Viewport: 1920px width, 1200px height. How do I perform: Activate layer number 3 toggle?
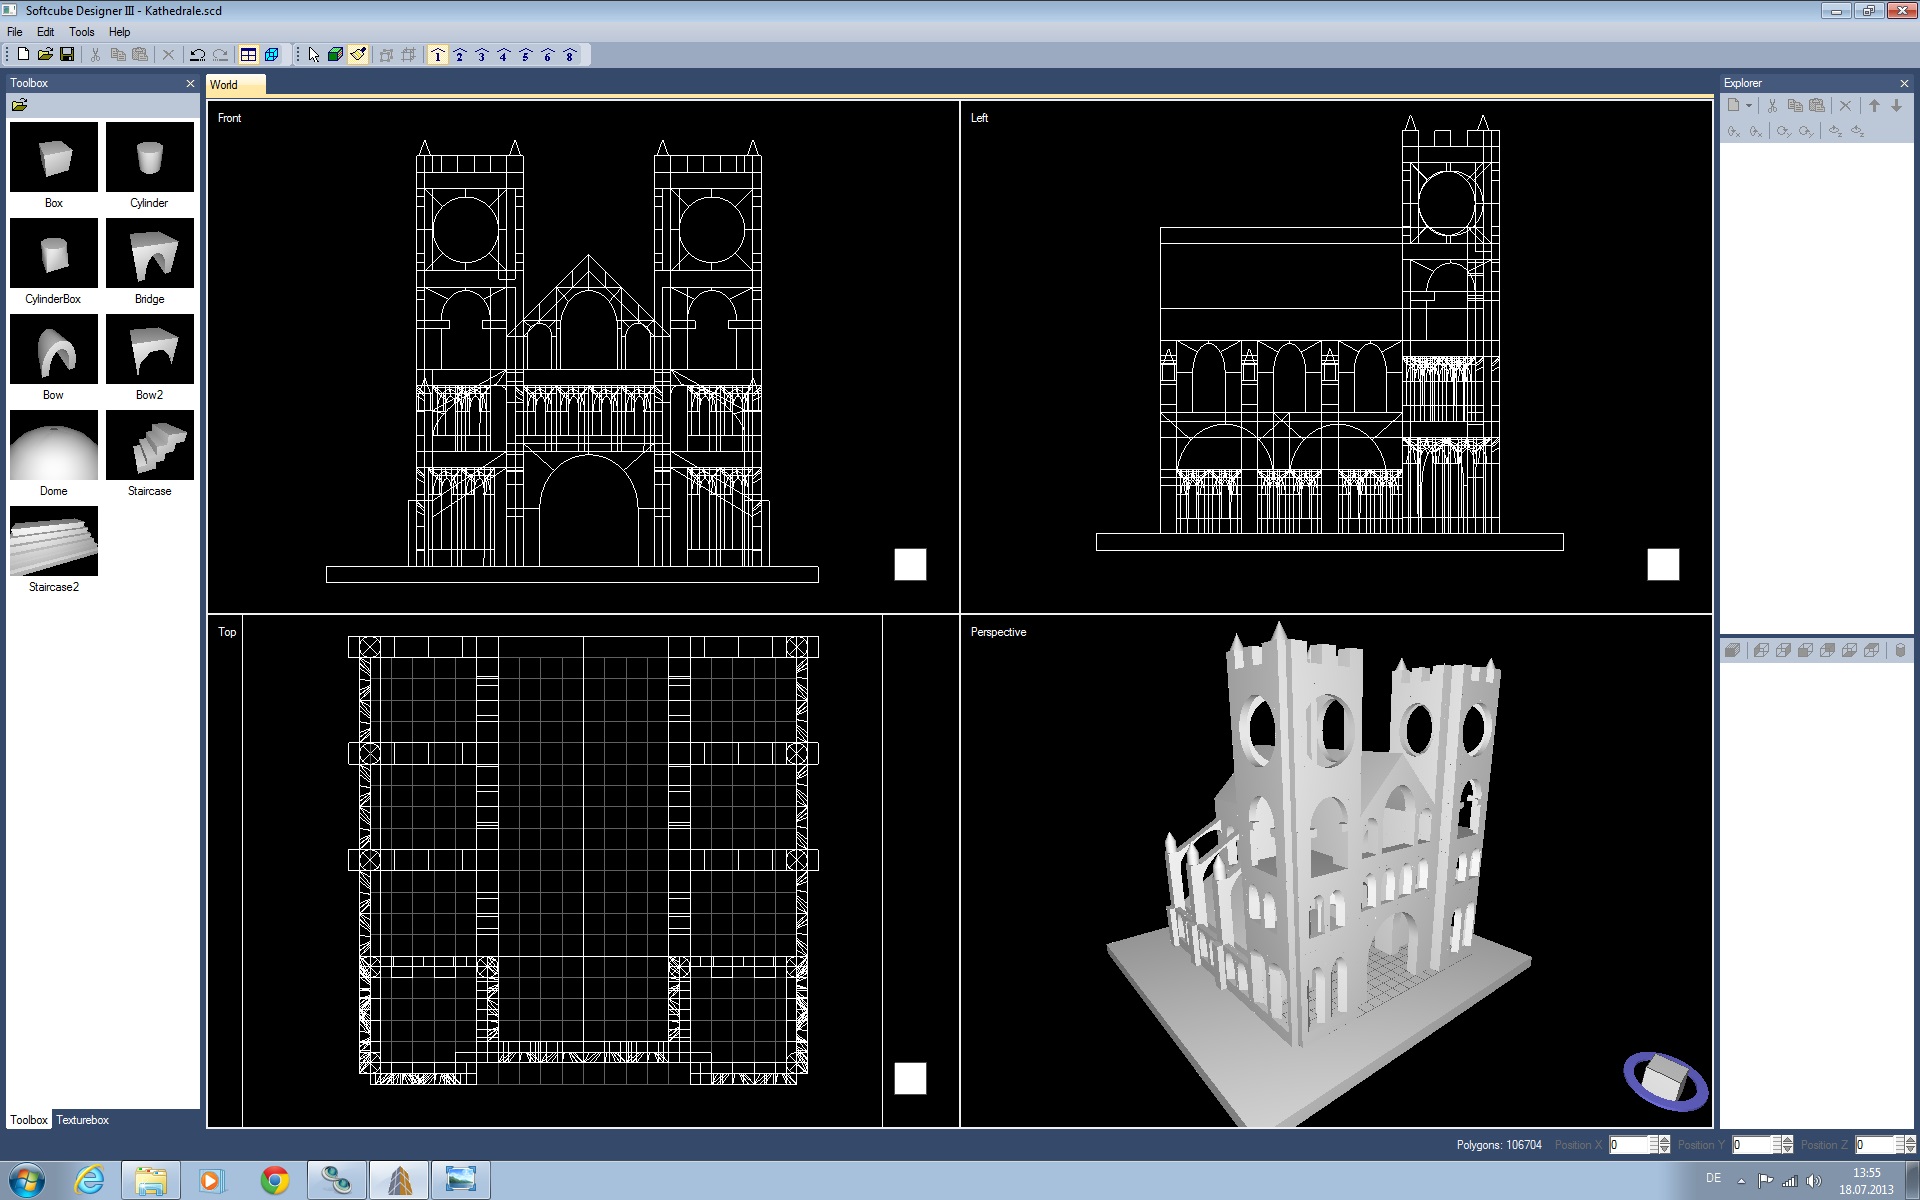(482, 55)
